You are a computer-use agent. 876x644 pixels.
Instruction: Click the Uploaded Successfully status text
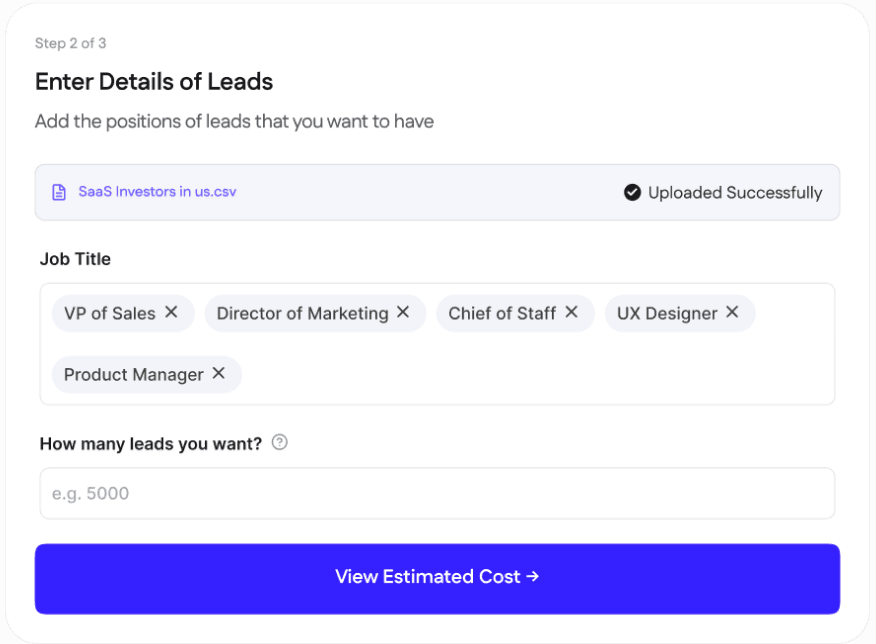click(735, 193)
